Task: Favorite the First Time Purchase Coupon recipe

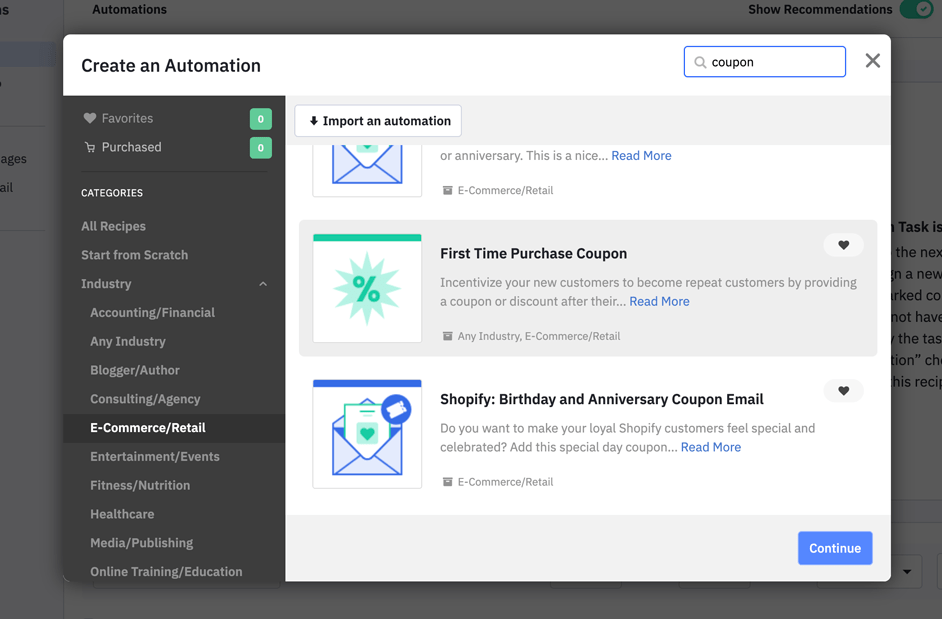Action: tap(843, 245)
